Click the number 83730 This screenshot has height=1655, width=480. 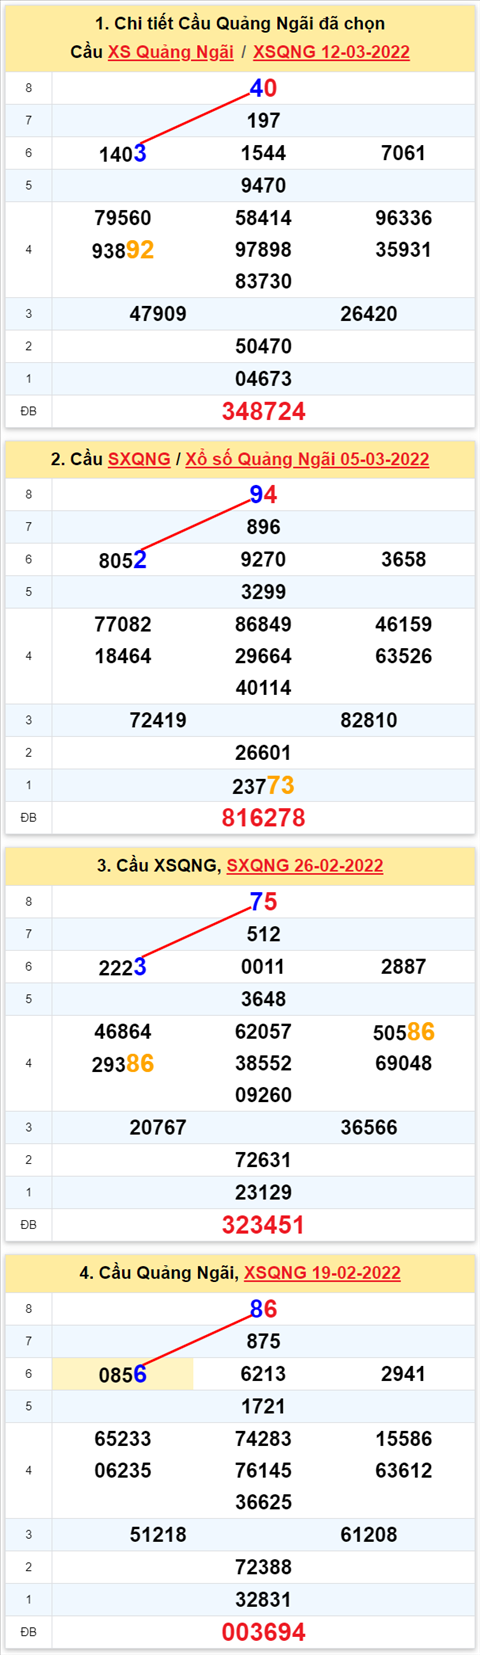(263, 281)
